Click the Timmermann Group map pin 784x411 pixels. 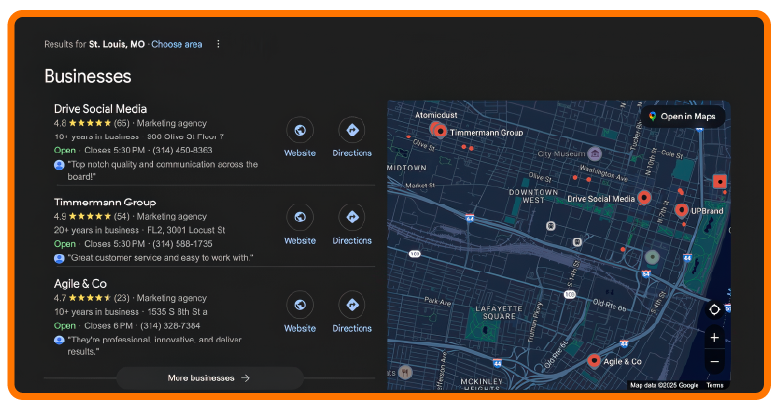[437, 130]
